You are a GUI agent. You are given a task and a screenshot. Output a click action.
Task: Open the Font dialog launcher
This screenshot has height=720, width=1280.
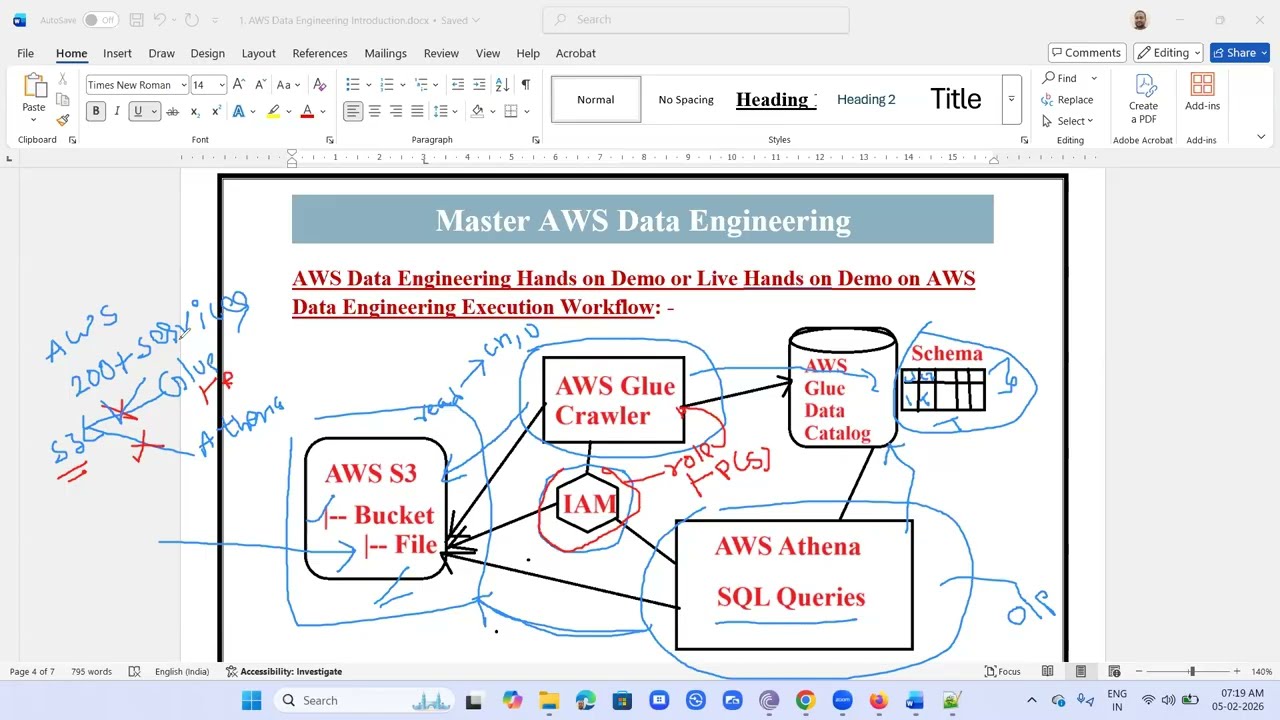pyautogui.click(x=330, y=140)
